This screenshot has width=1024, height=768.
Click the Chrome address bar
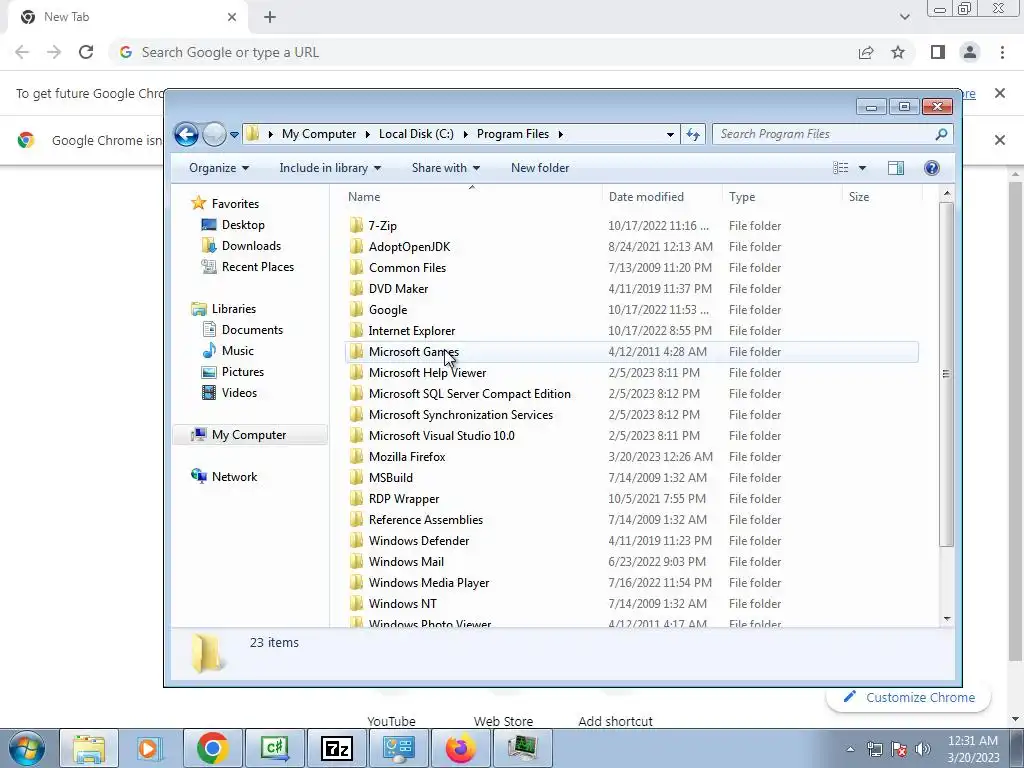click(x=483, y=52)
